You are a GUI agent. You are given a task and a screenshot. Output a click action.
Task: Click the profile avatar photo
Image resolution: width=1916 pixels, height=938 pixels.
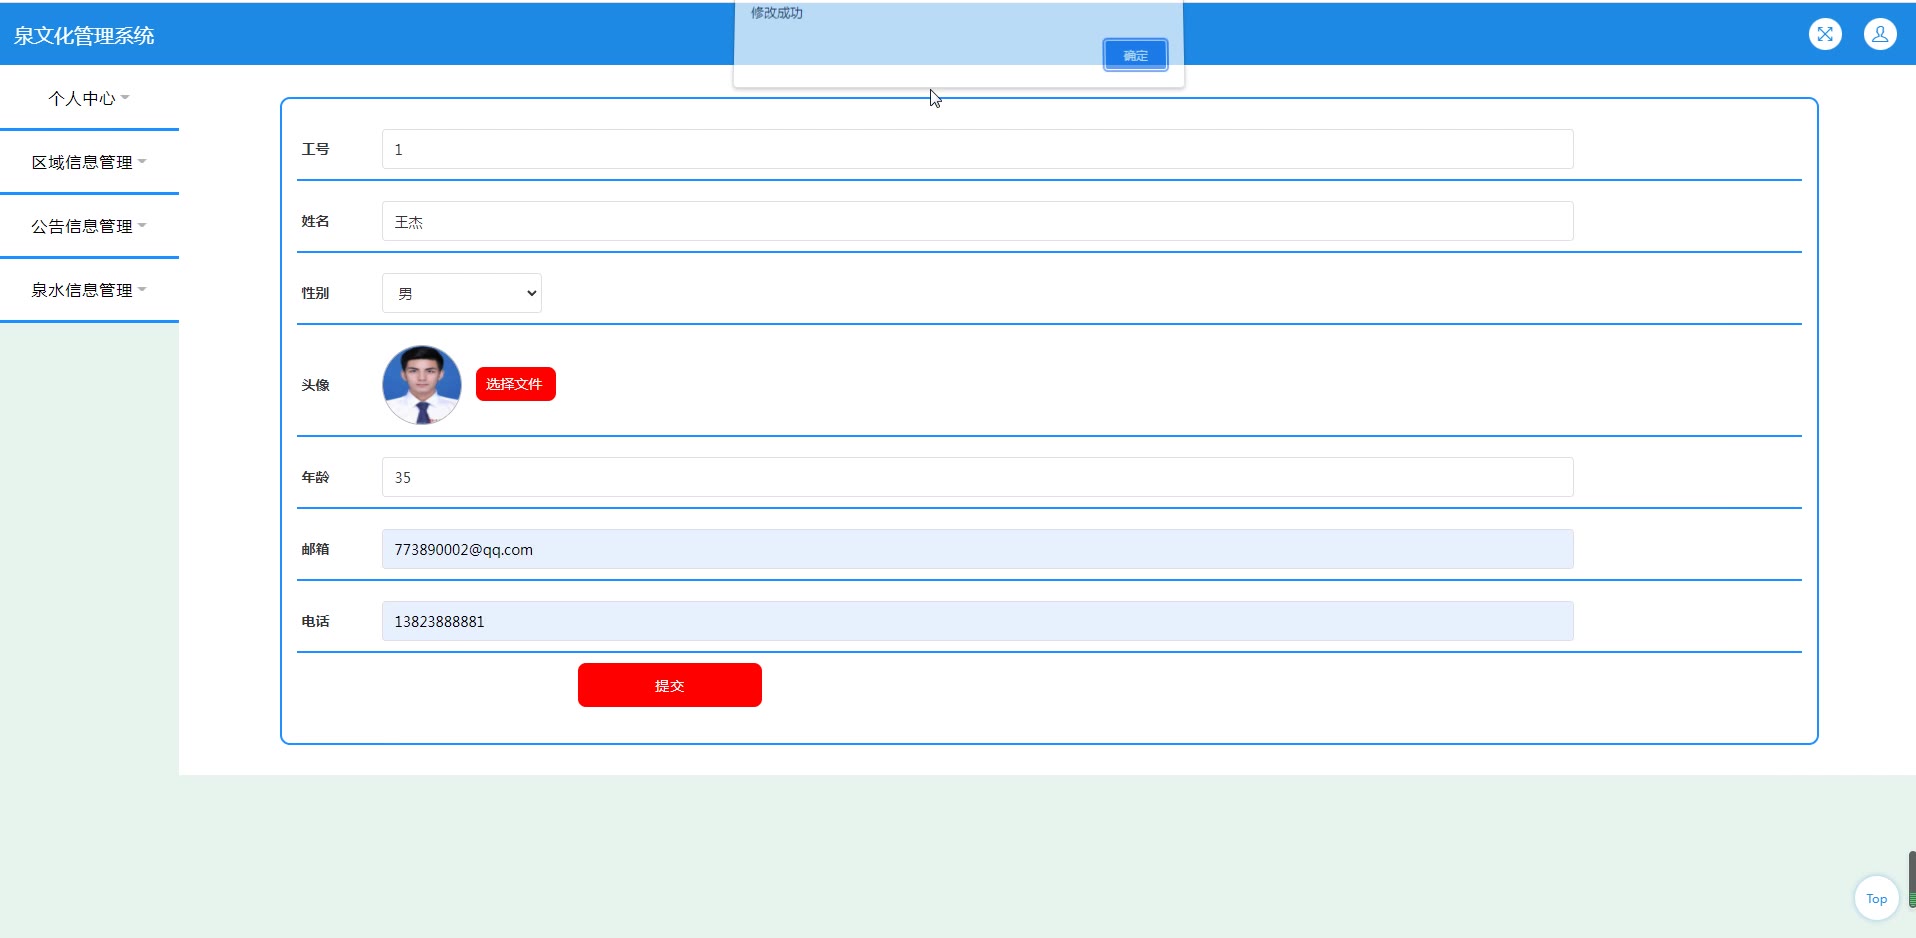tap(422, 385)
